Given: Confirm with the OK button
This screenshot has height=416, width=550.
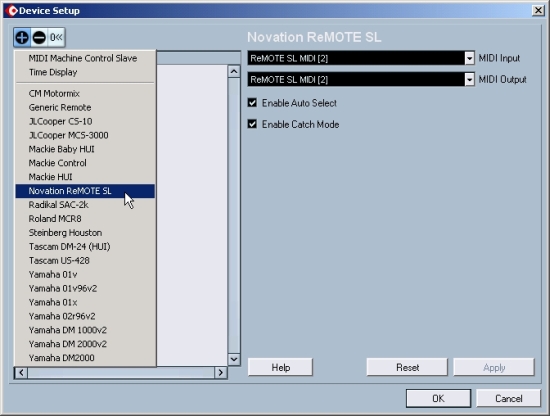Looking at the screenshot, I should click(438, 398).
